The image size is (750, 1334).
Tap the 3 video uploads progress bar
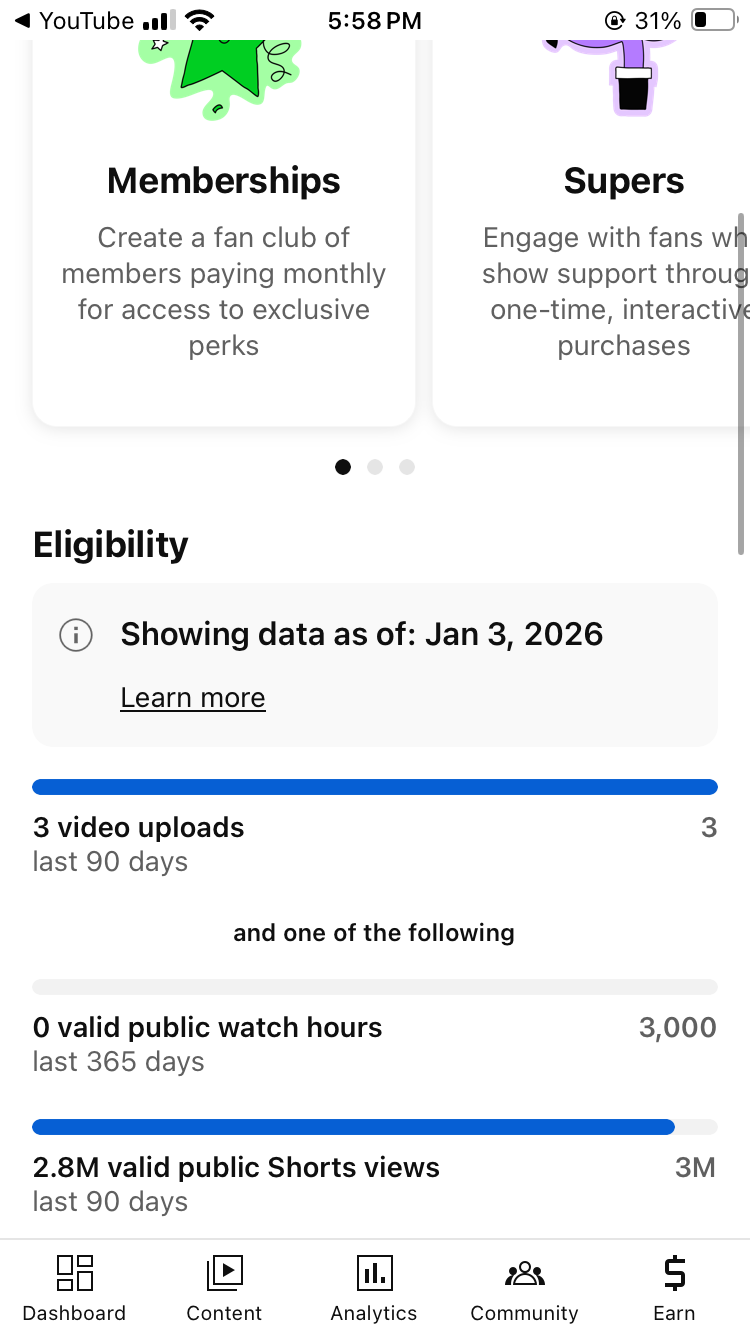[375, 787]
